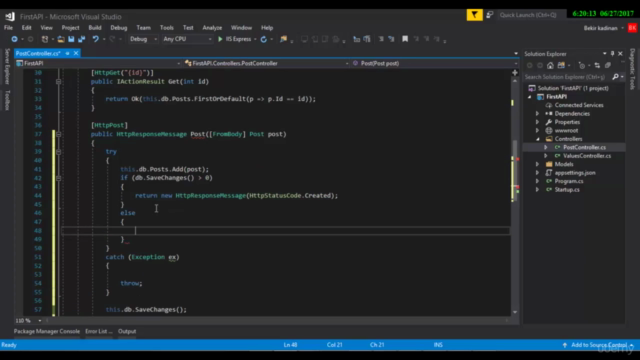Click the red BK account badge
The height and width of the screenshot is (360, 640).
point(632,28)
